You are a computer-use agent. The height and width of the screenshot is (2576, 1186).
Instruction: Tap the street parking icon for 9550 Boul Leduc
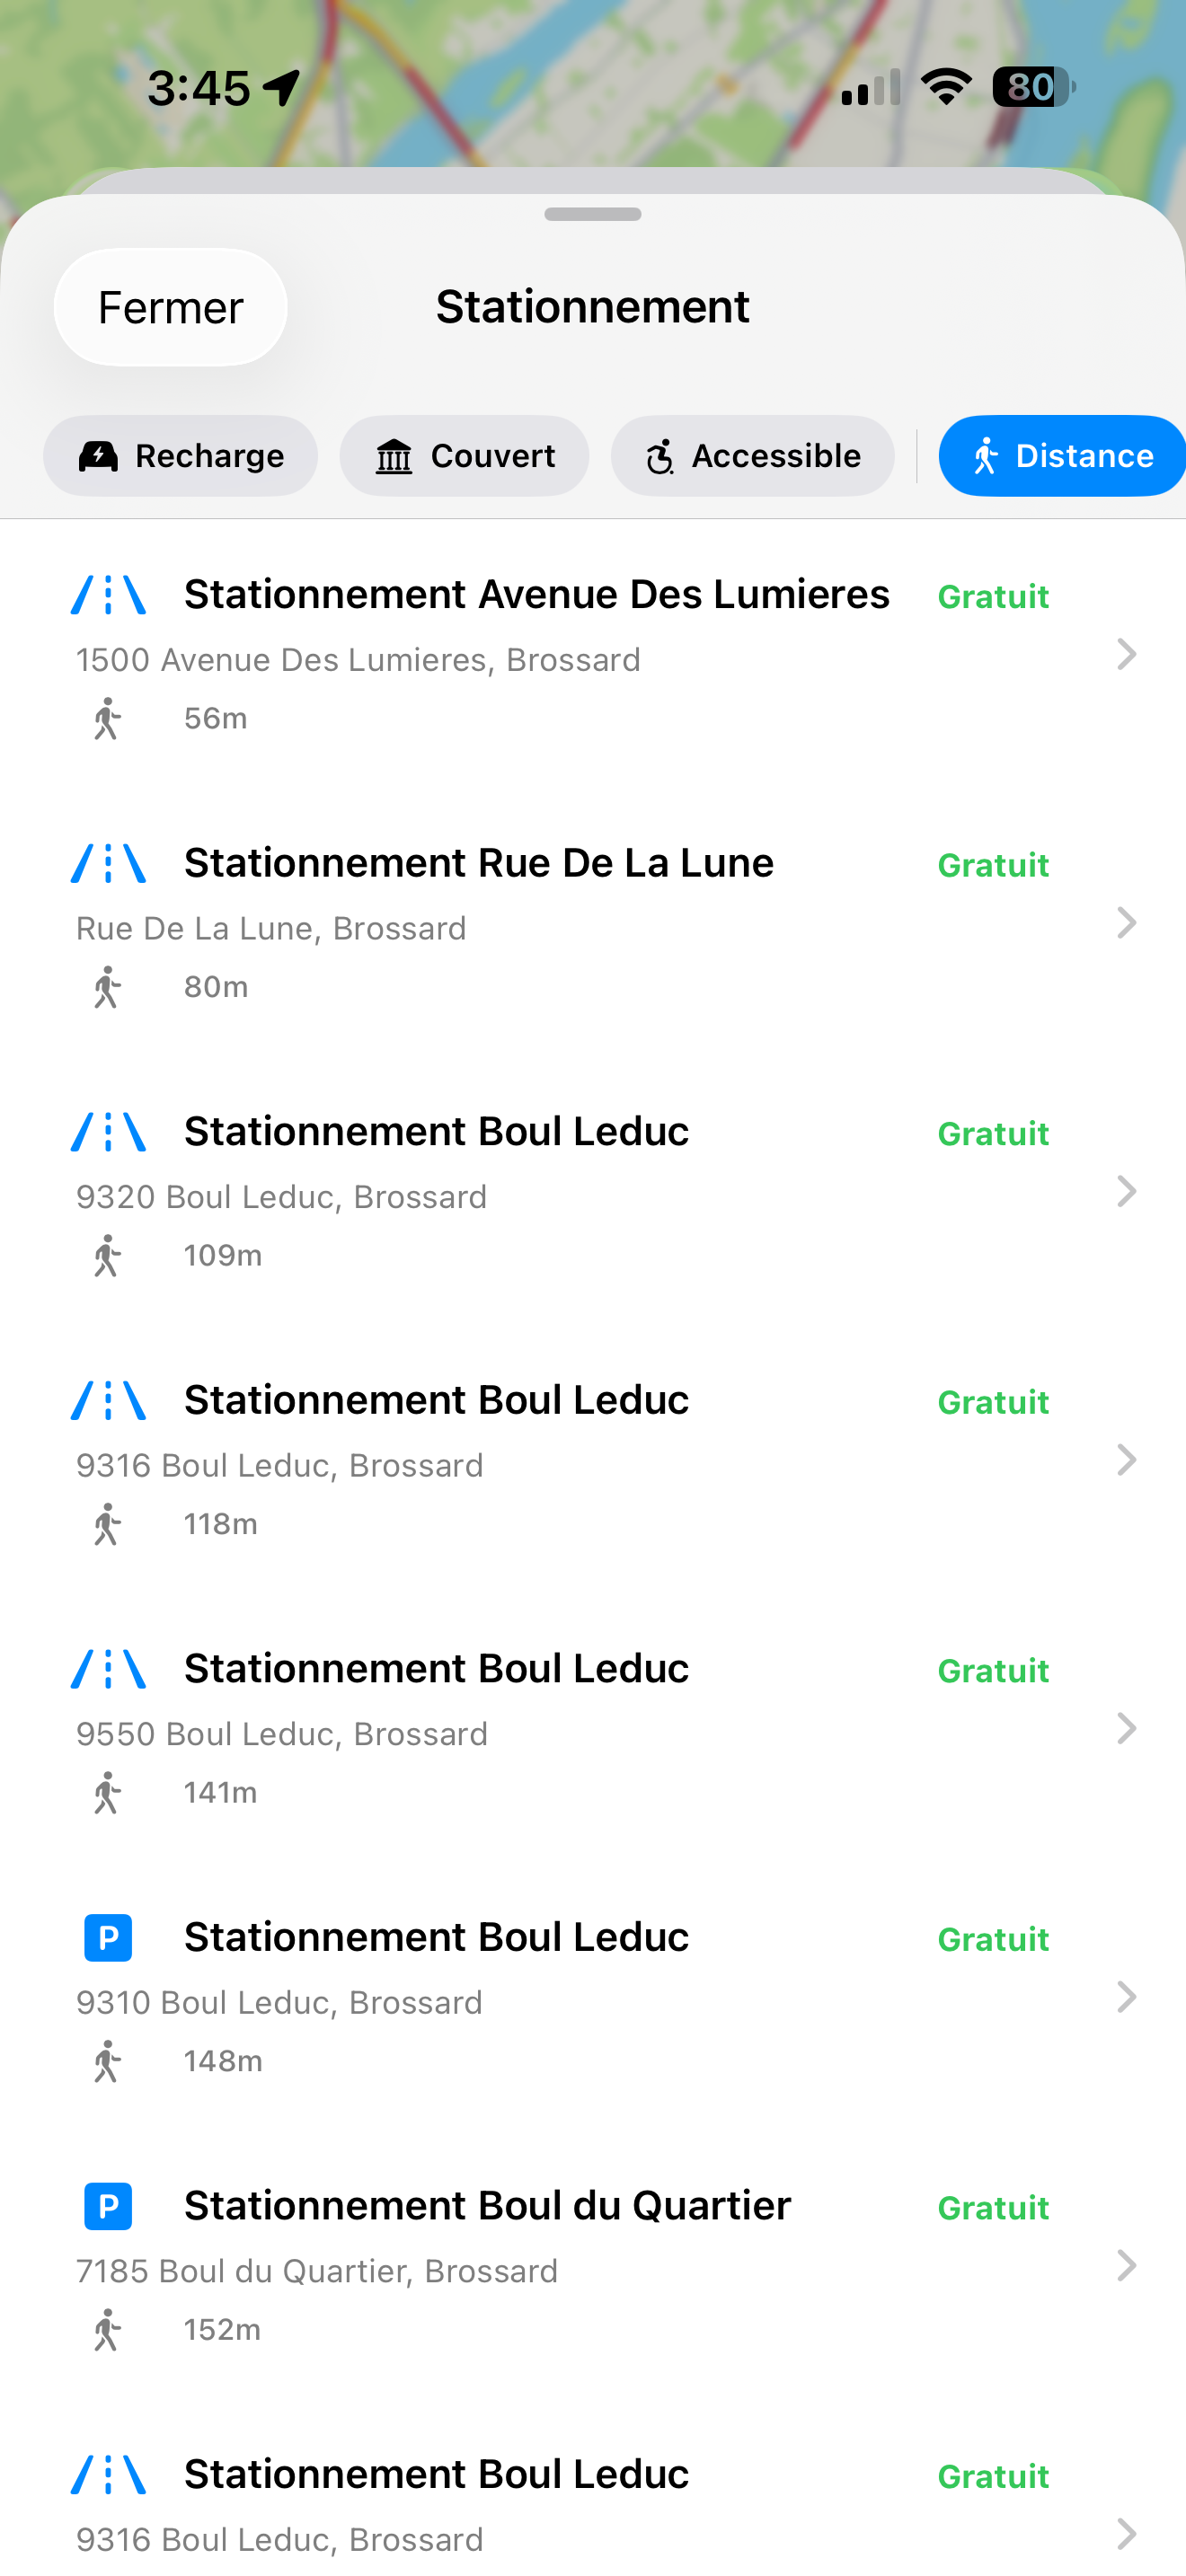[x=108, y=1669]
